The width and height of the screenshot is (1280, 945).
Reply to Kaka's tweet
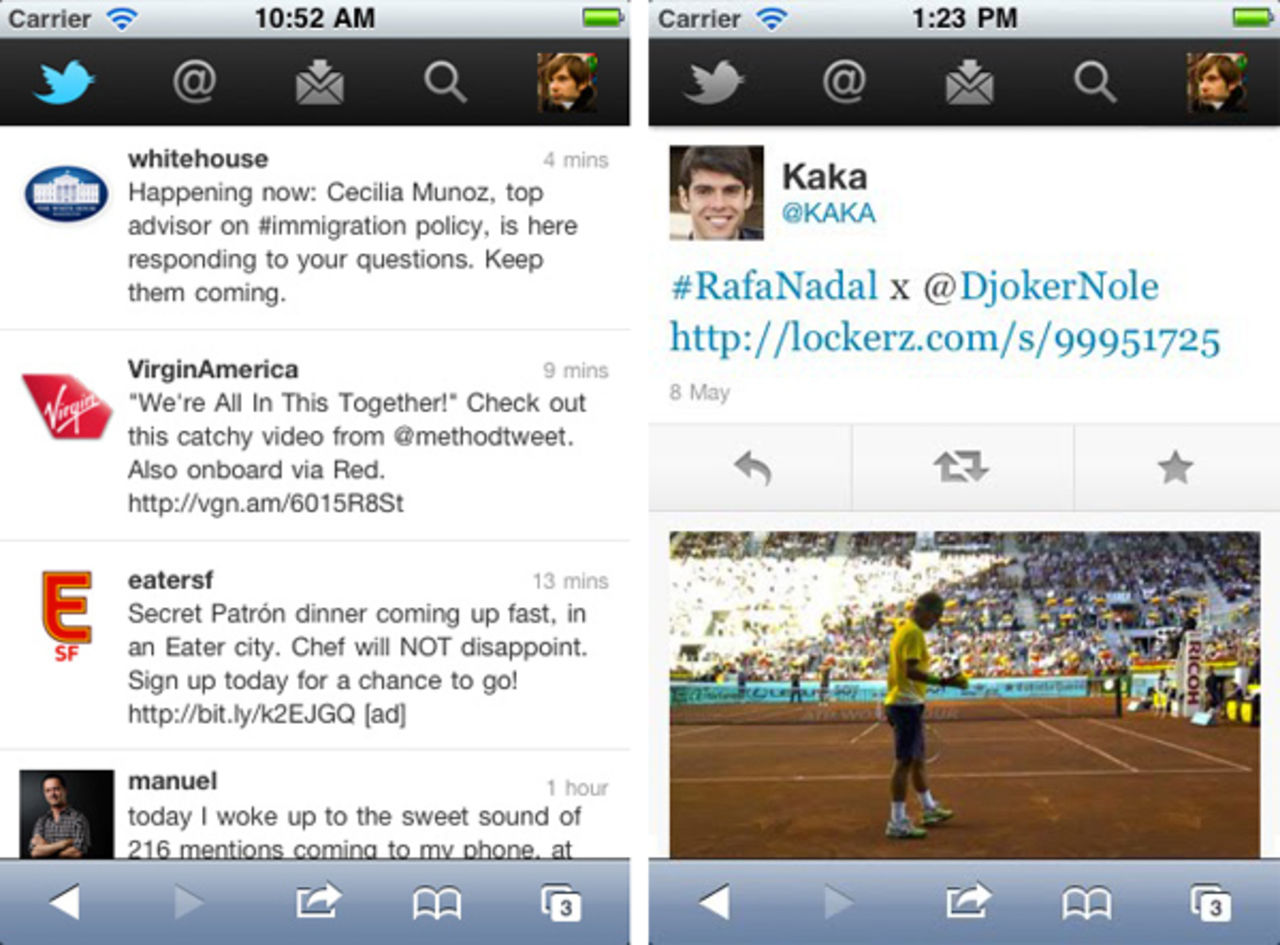point(752,467)
